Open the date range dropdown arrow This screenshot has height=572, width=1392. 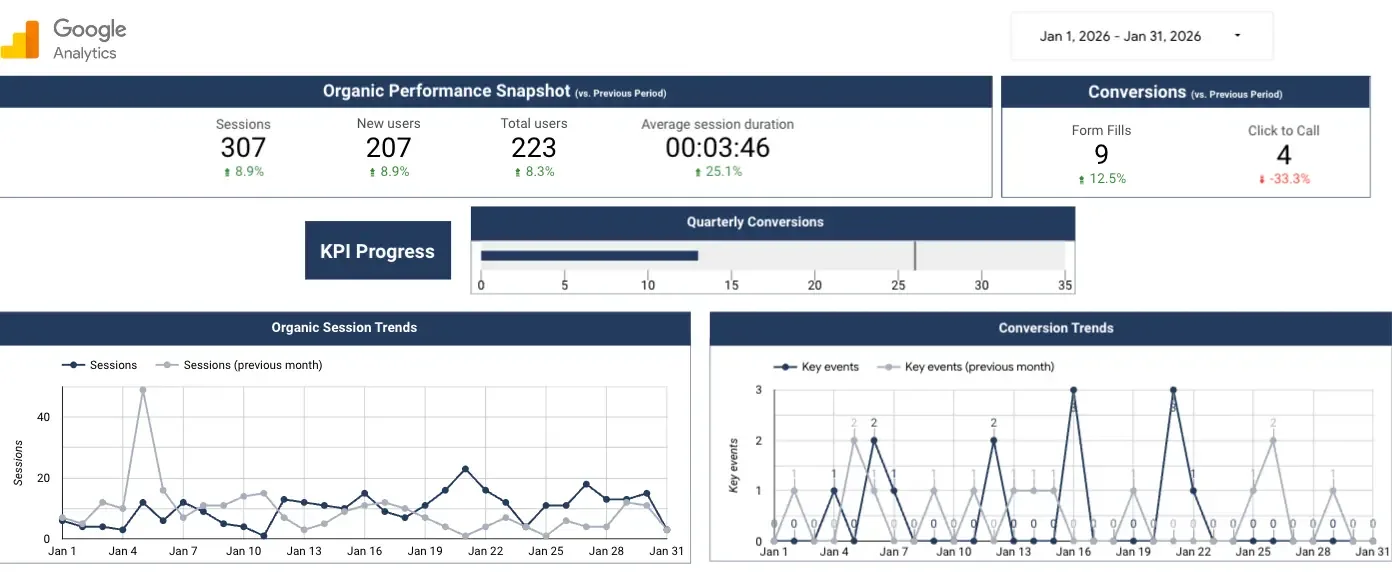point(1237,36)
